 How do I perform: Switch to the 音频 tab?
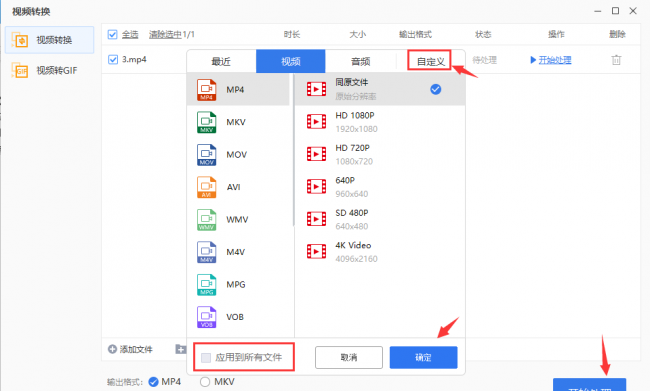pos(361,61)
